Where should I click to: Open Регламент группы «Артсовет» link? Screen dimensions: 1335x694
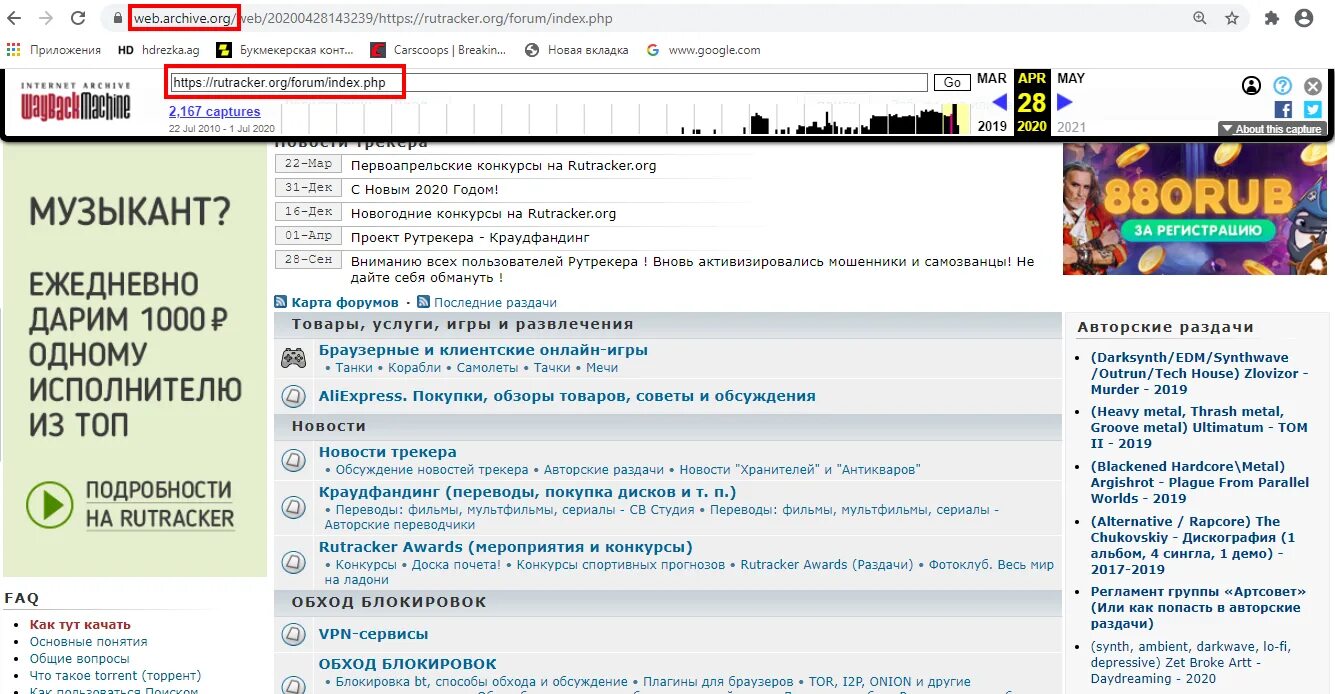tap(1196, 607)
